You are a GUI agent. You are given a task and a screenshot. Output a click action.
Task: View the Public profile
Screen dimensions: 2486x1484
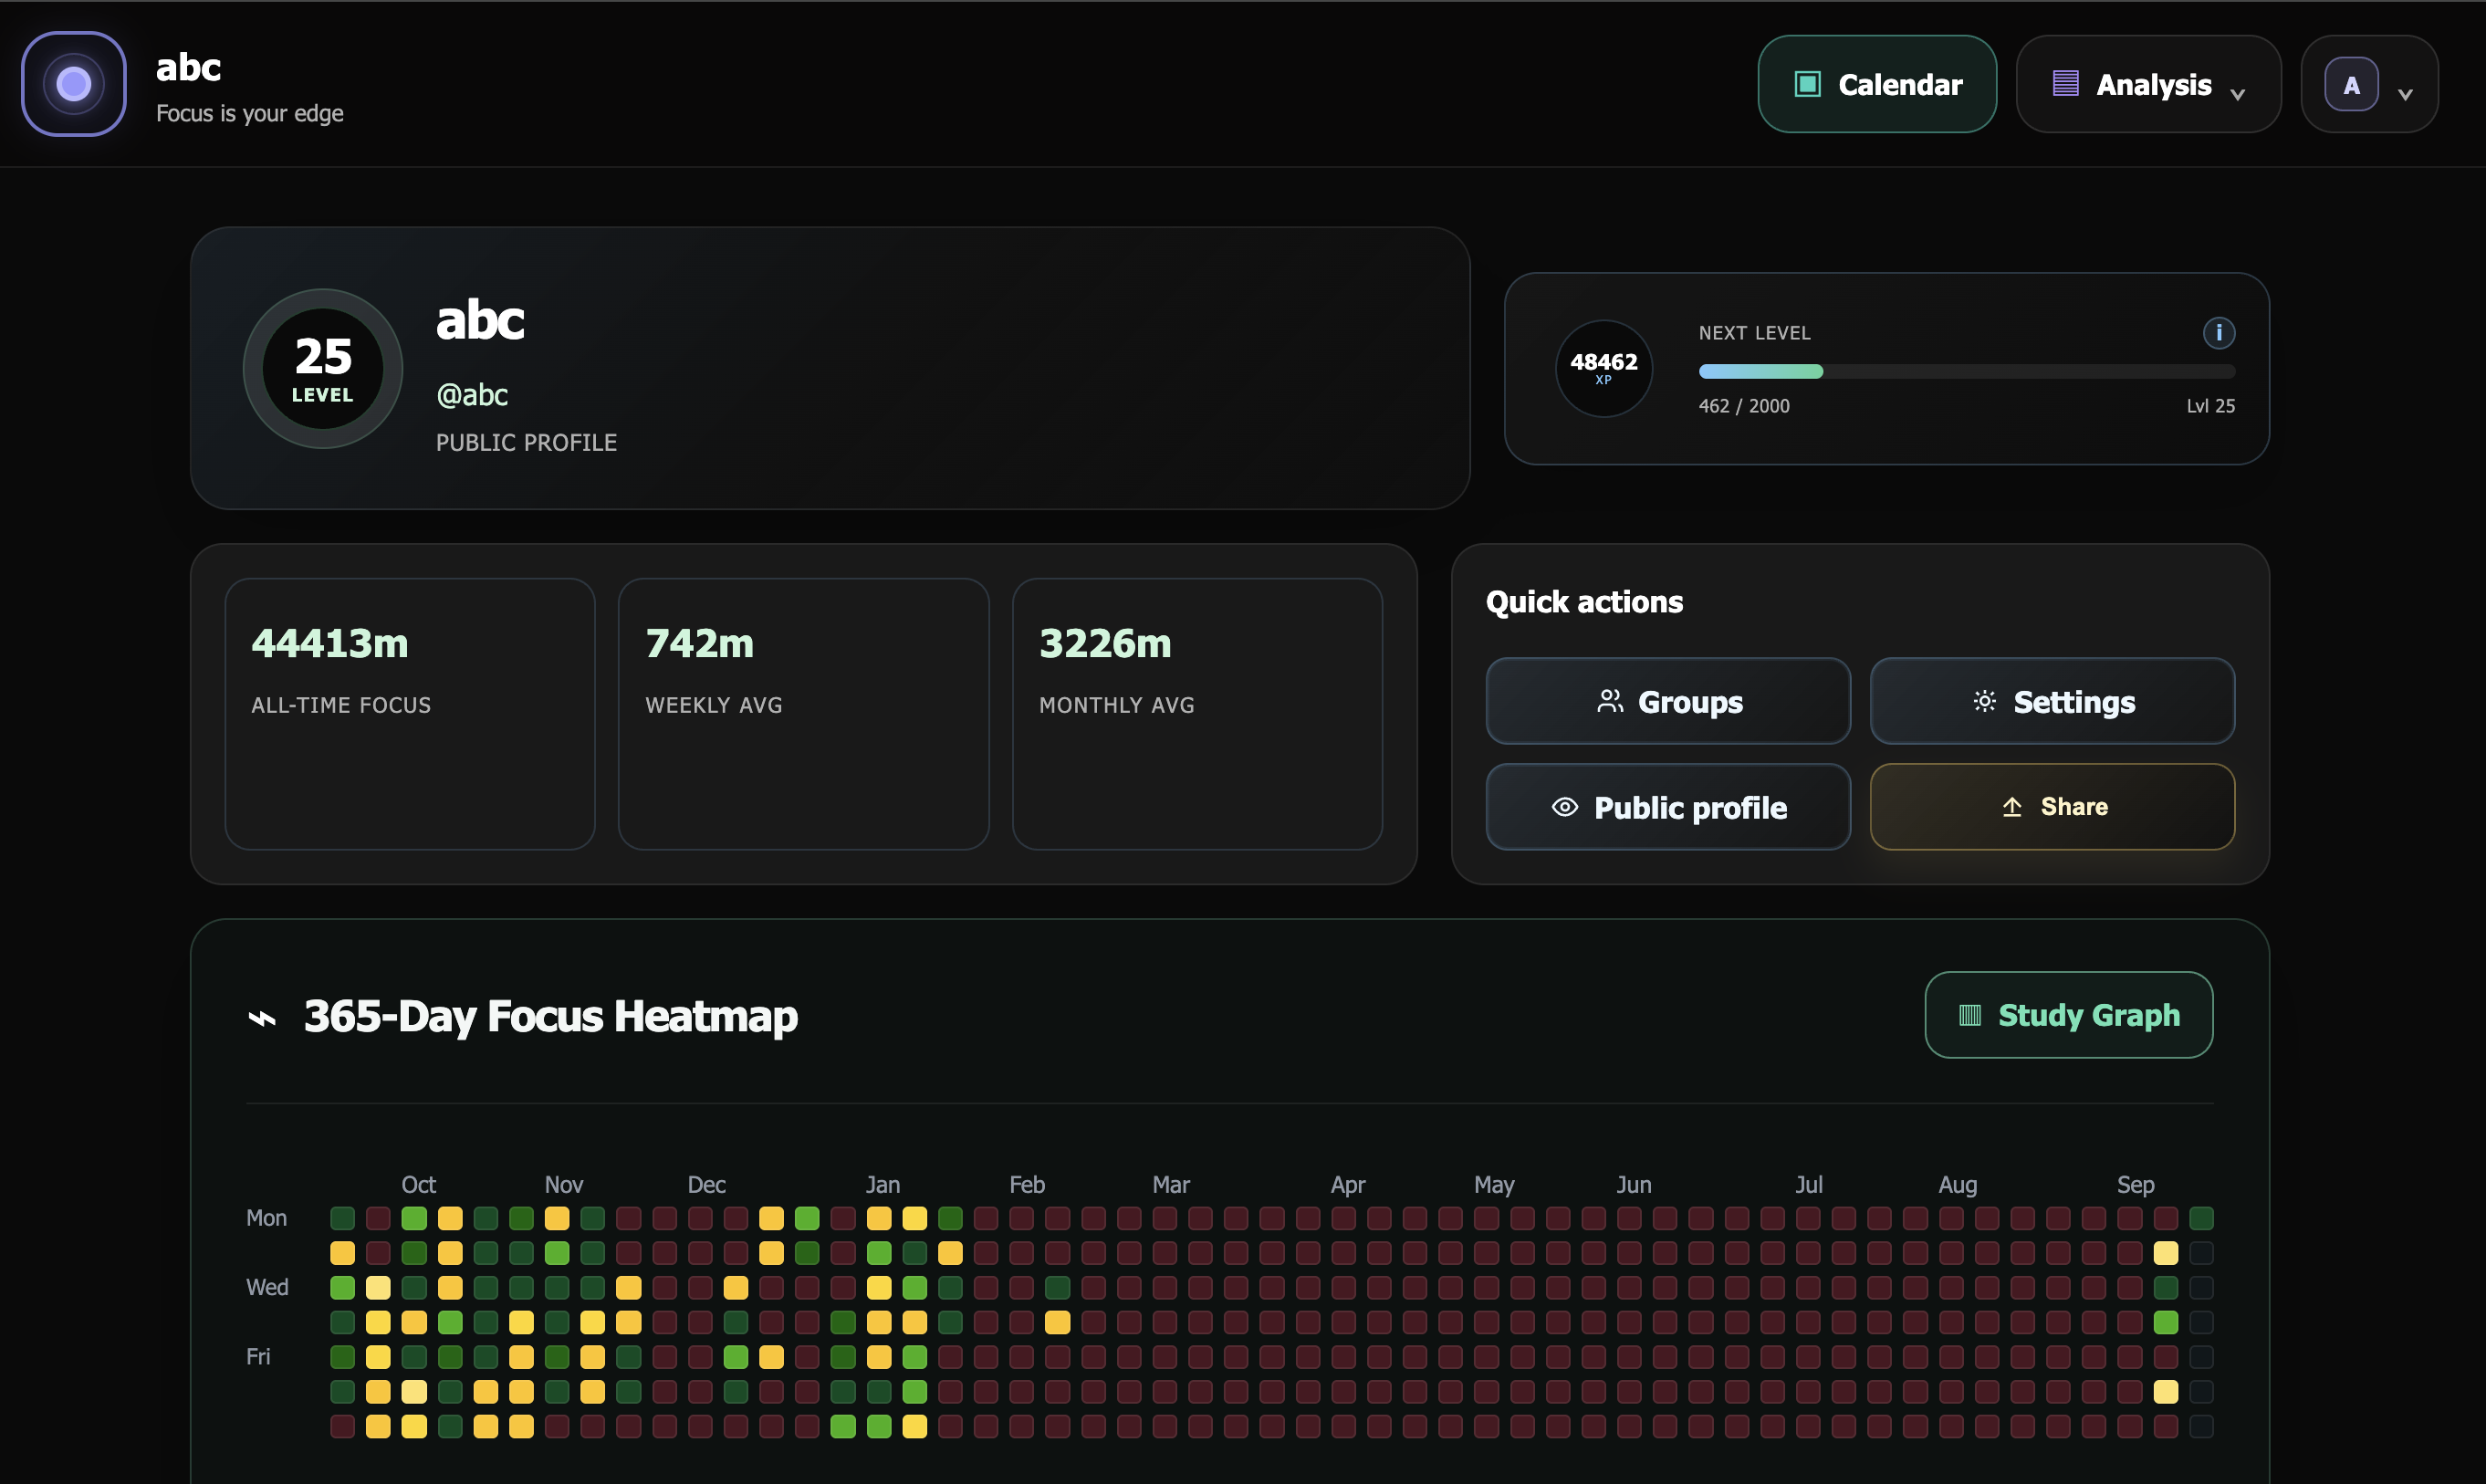(x=1668, y=807)
